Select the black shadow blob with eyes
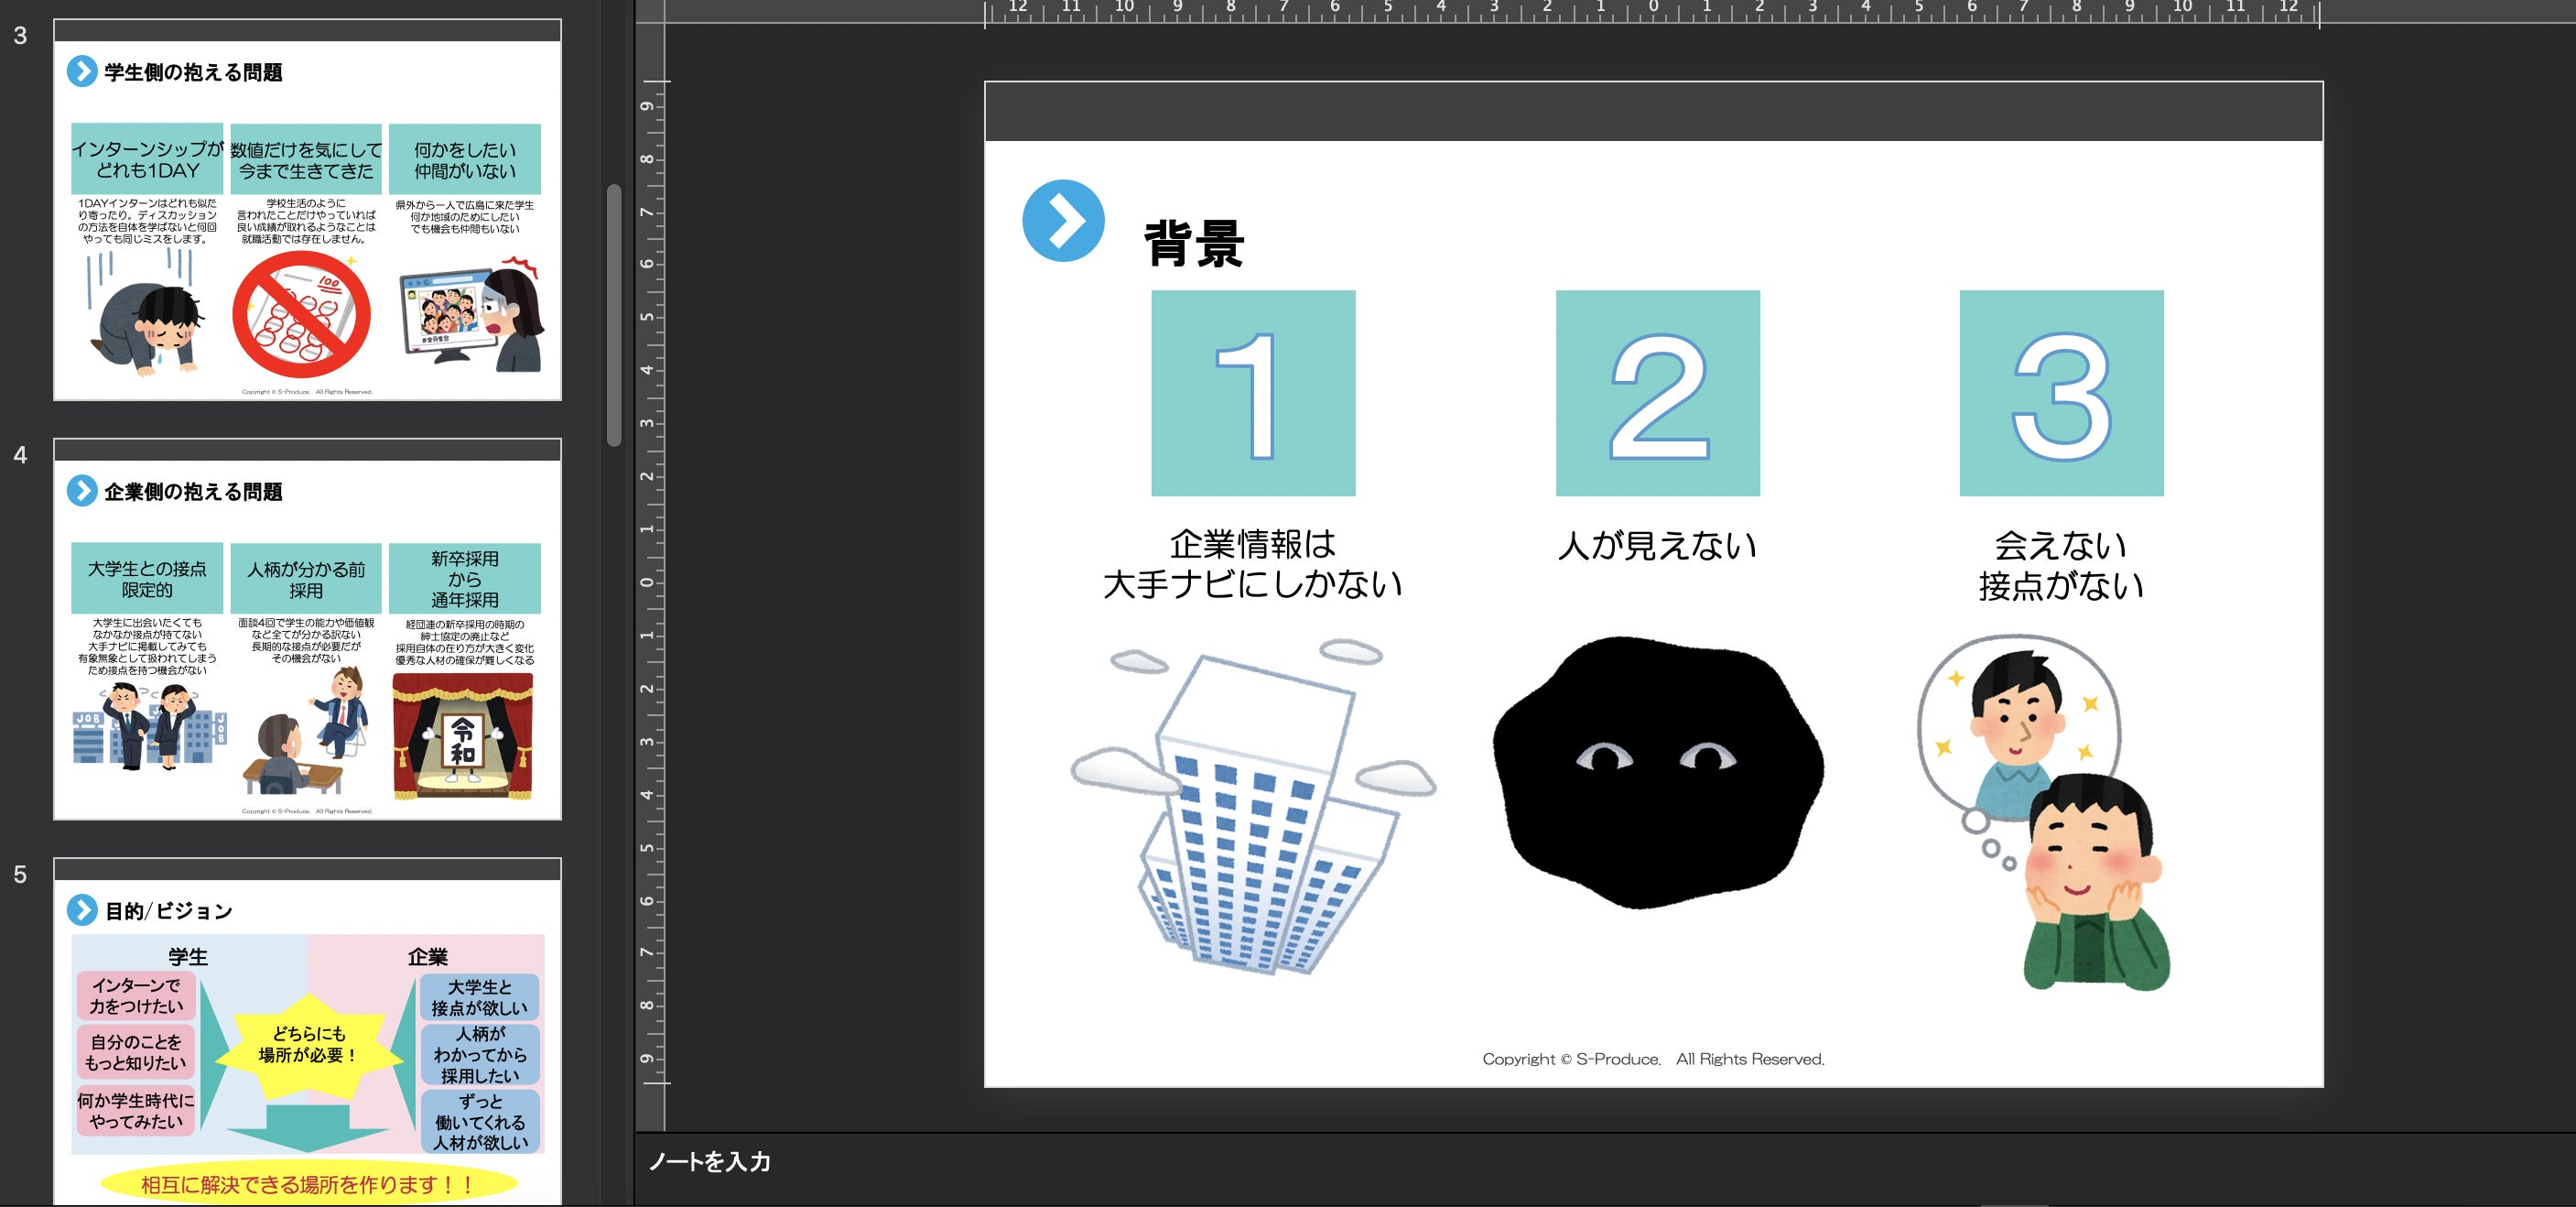The height and width of the screenshot is (1207, 2576). pyautogui.click(x=1657, y=773)
